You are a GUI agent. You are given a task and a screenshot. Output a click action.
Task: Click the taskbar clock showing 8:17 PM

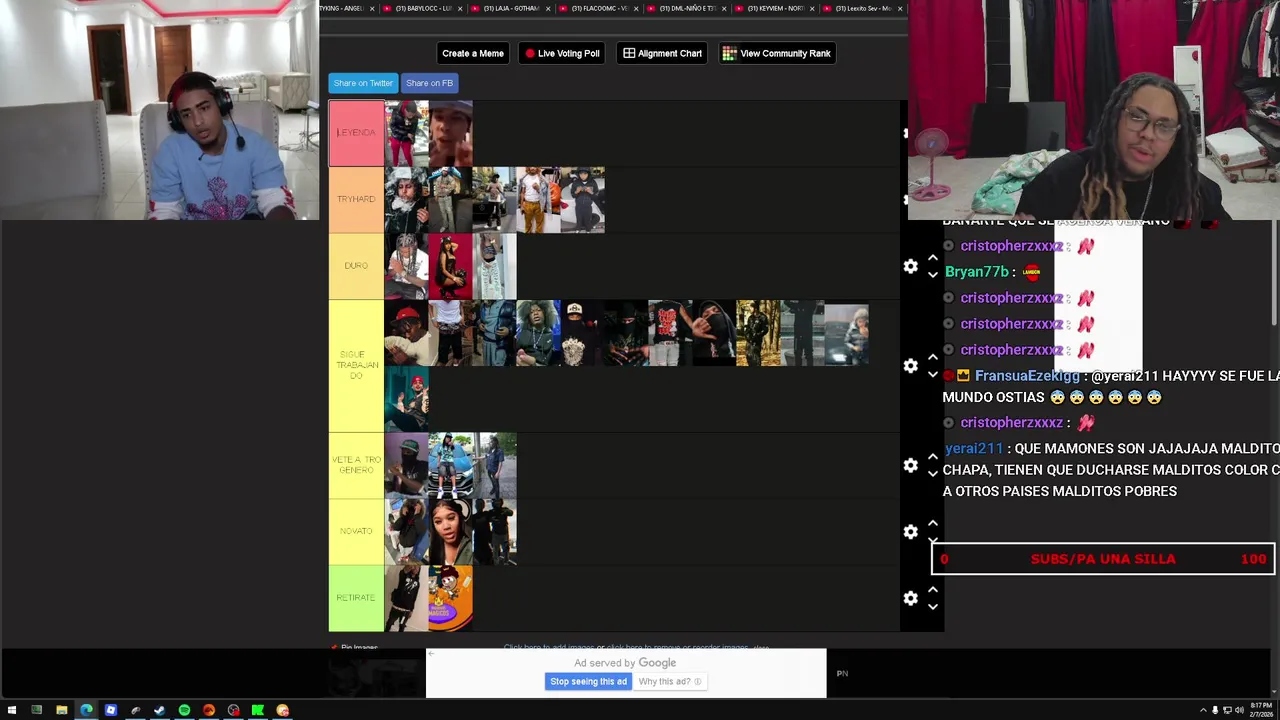point(1260,710)
